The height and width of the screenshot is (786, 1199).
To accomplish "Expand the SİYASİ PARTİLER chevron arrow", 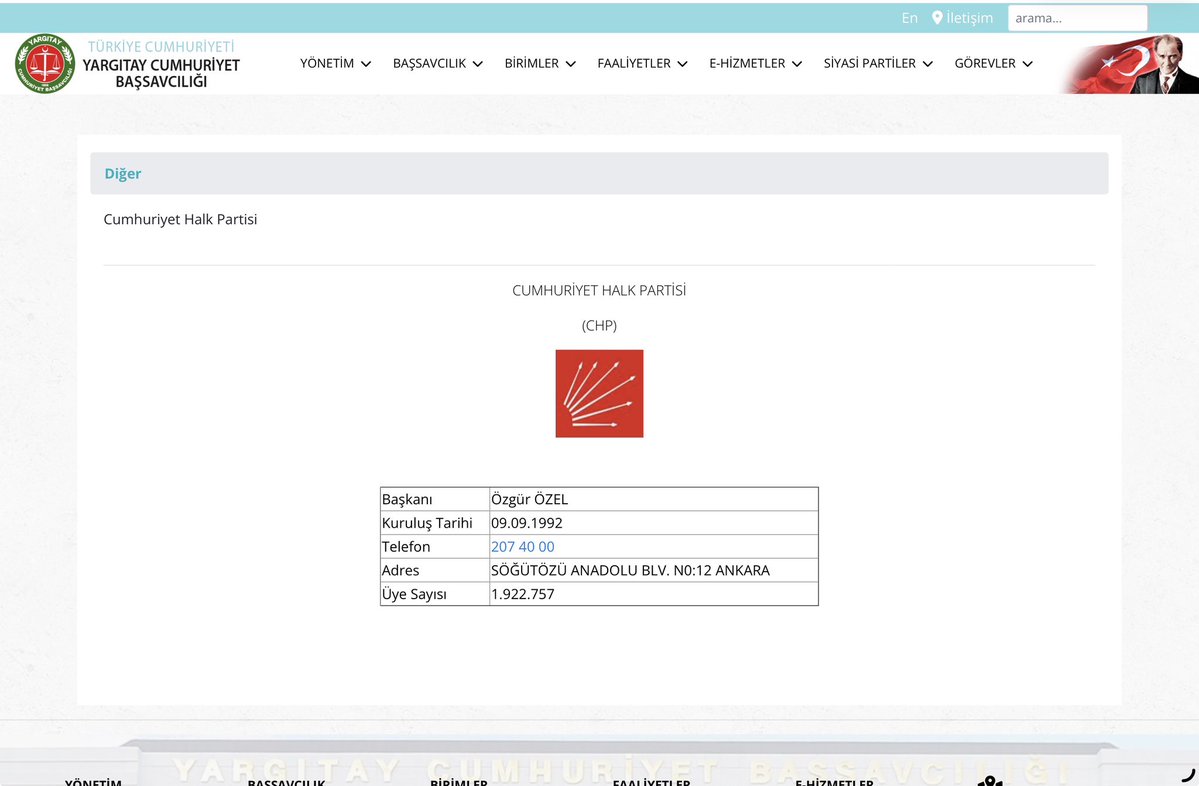I will pos(928,64).
